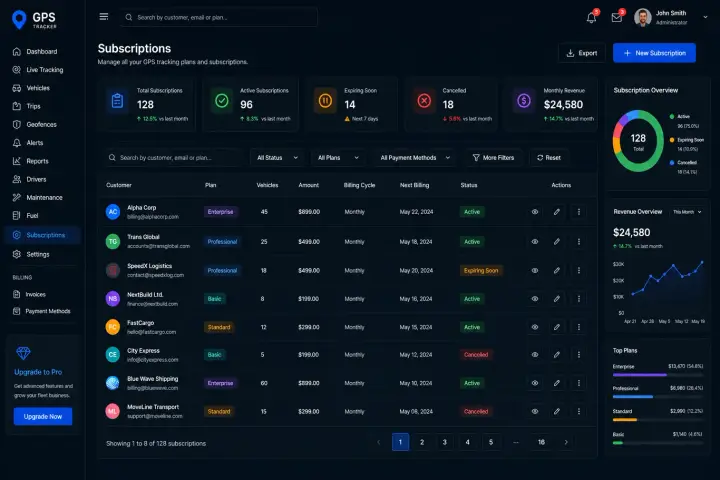Image resolution: width=720 pixels, height=480 pixels.
Task: Open more actions for MoveLine Transport
Action: click(x=579, y=411)
